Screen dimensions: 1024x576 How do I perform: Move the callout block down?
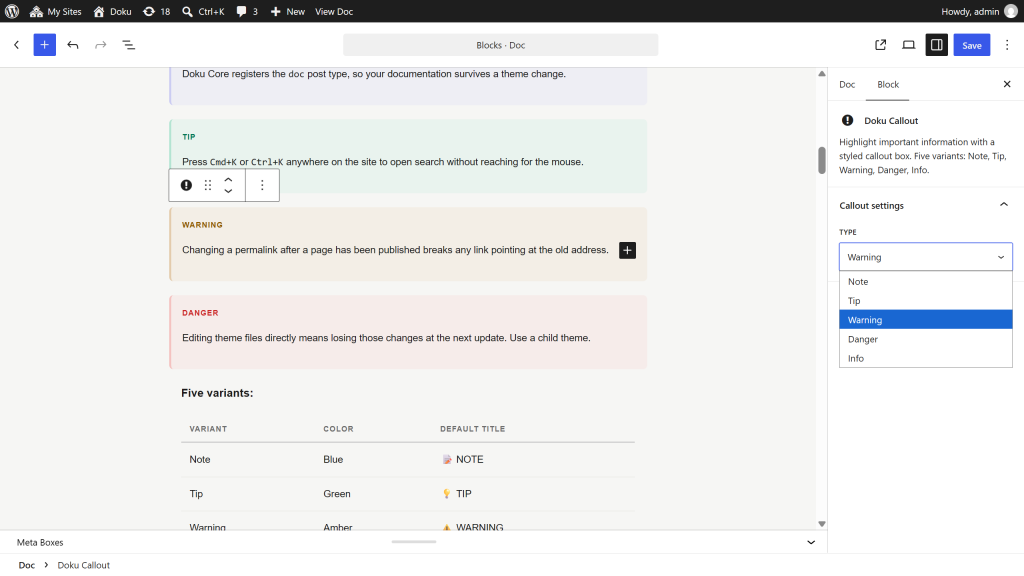pos(228,191)
